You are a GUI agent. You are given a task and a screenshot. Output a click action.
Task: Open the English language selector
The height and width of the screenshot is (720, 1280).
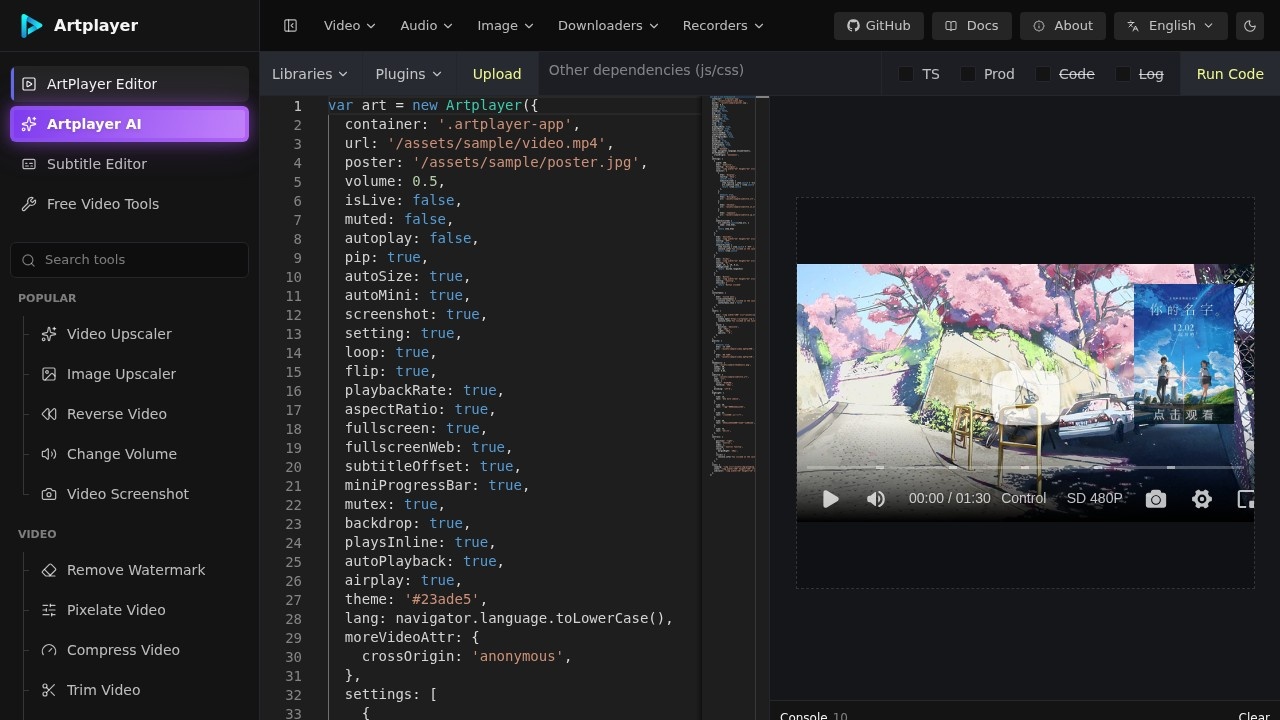tap(1171, 26)
